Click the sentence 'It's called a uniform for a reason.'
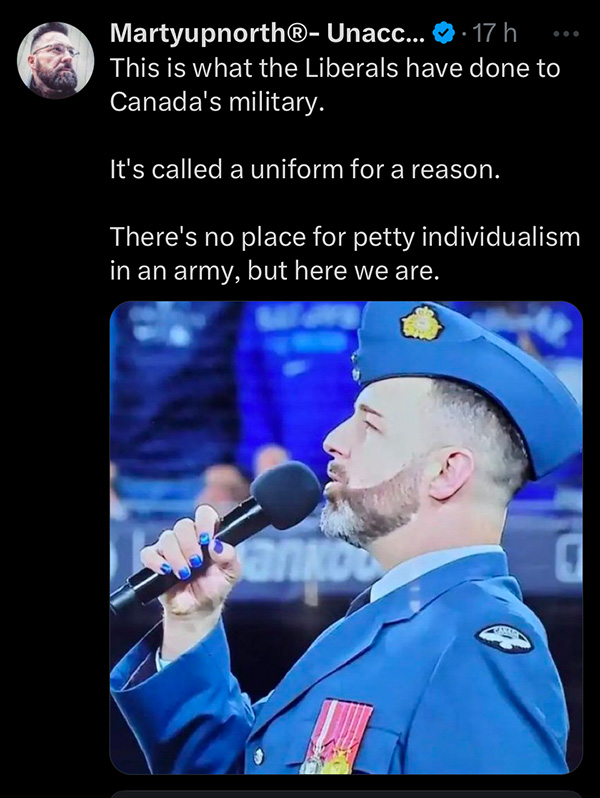Image resolution: width=600 pixels, height=798 pixels. click(x=305, y=169)
